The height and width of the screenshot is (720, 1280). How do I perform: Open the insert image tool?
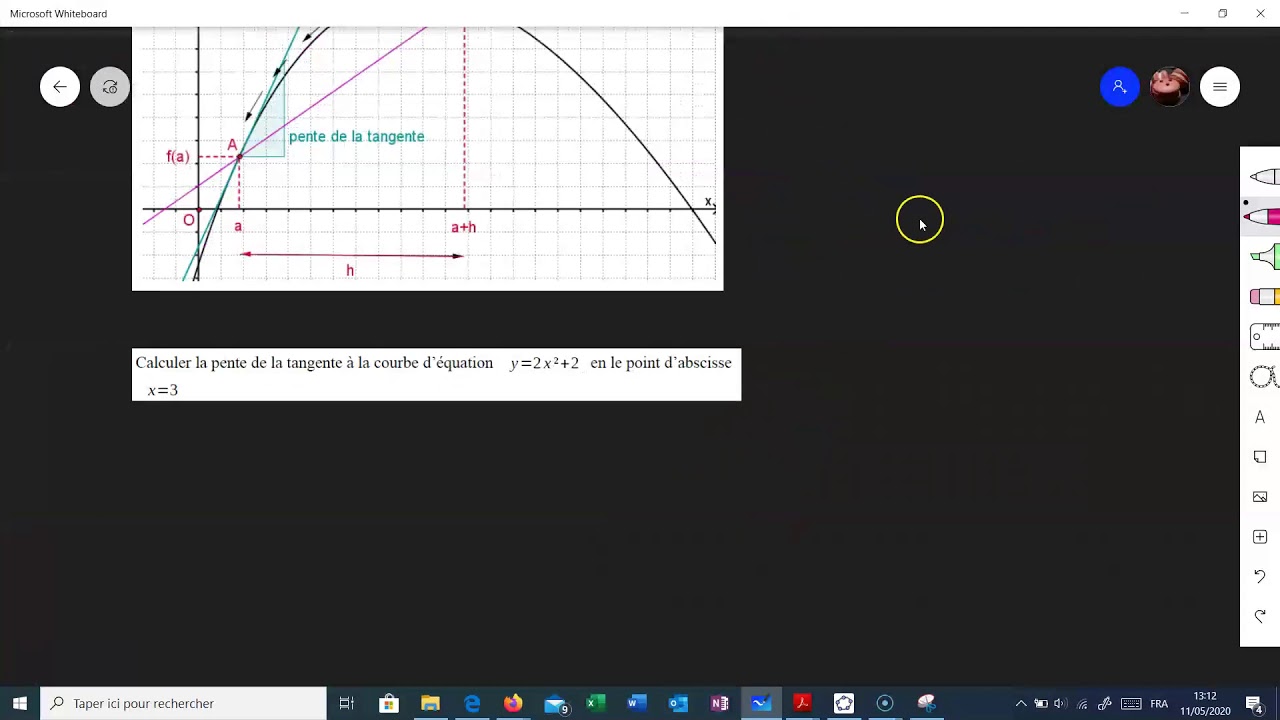[x=1260, y=497]
